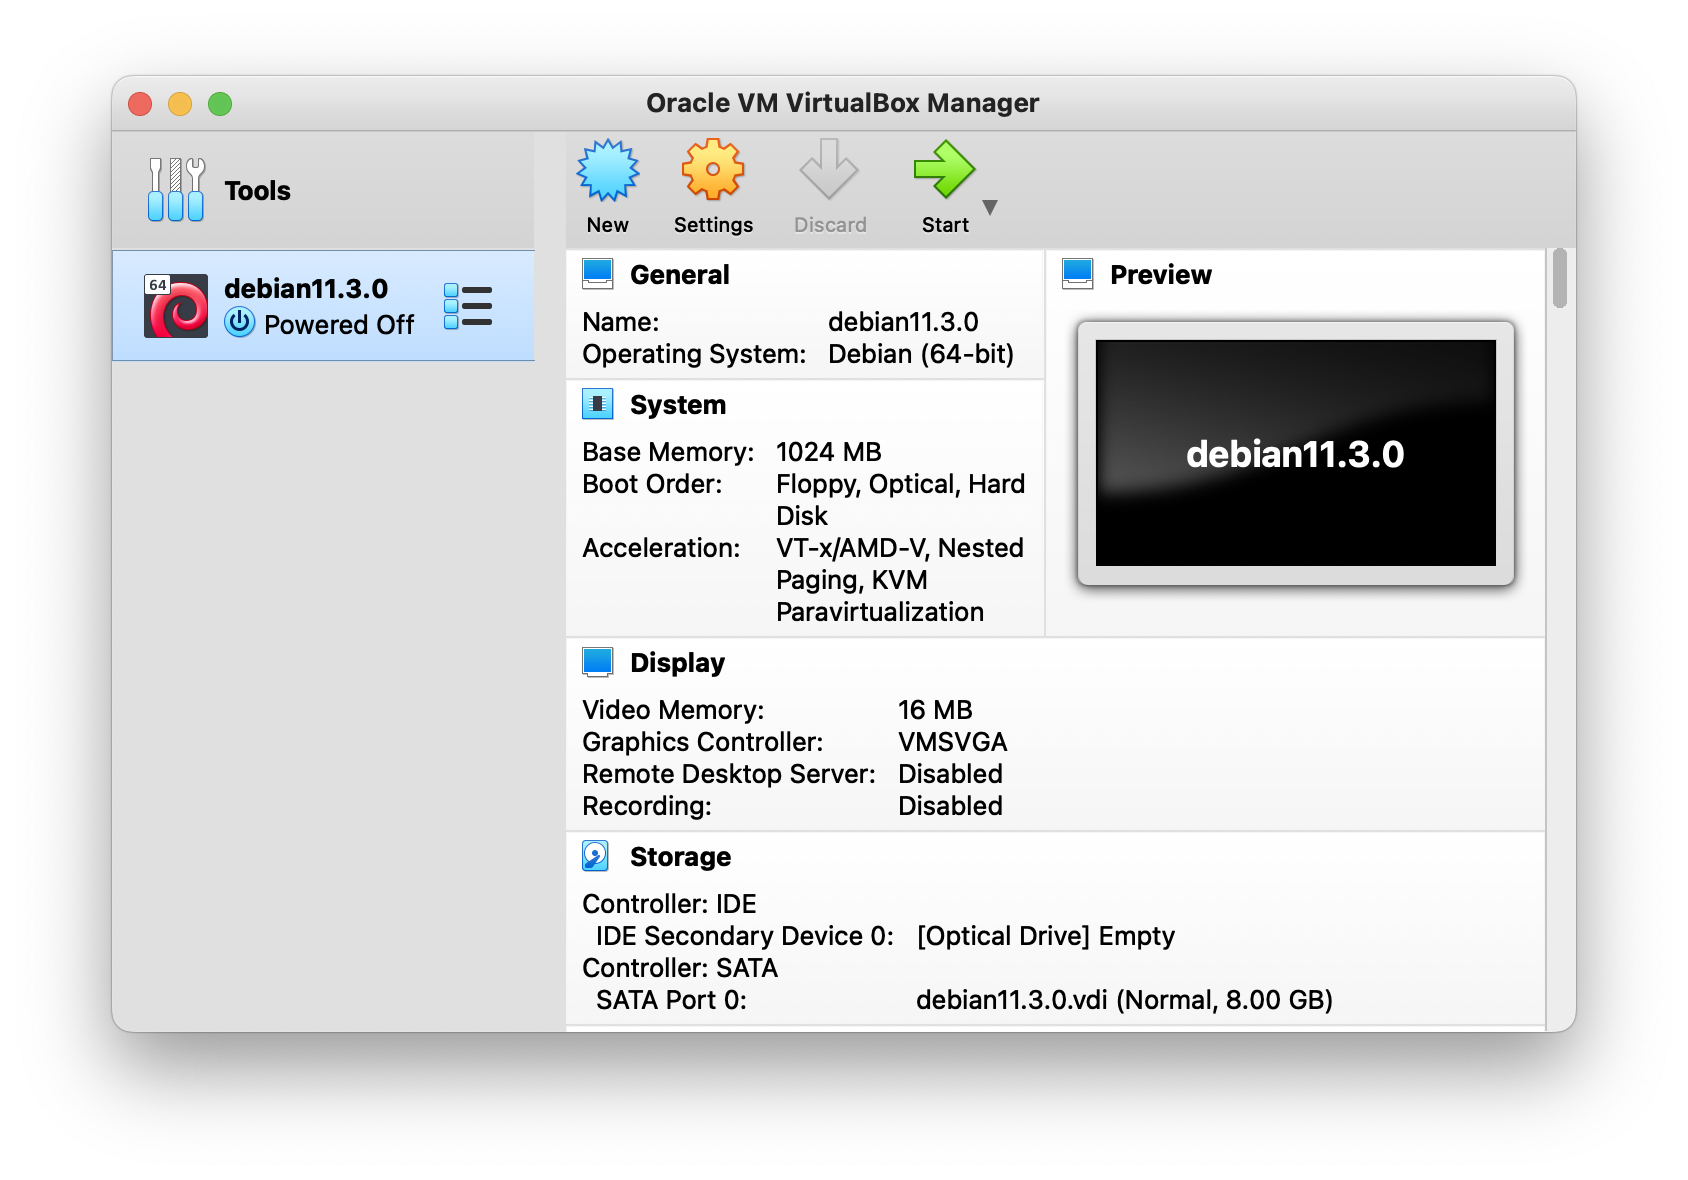Image resolution: width=1688 pixels, height=1180 pixels.
Task: Click the General section monitor icon
Action: [x=598, y=274]
